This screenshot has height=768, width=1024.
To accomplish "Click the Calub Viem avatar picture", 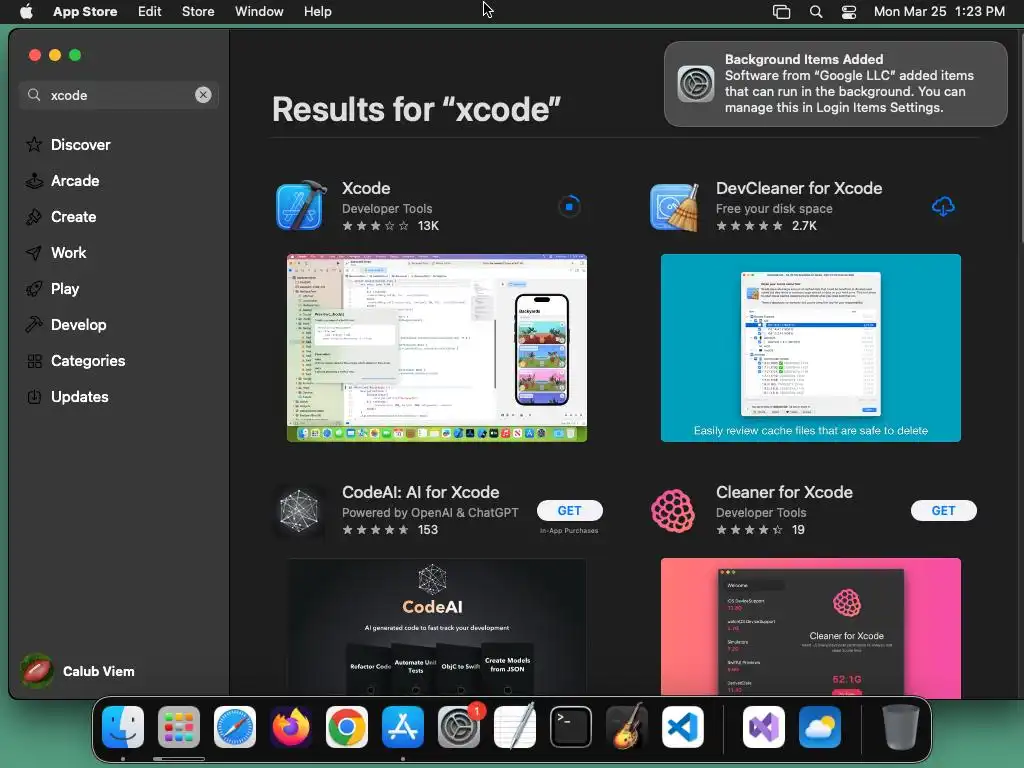I will click(37, 671).
